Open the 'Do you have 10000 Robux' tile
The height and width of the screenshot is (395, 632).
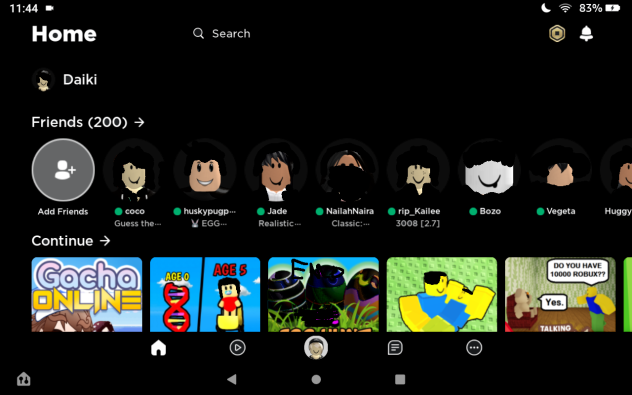[560, 294]
